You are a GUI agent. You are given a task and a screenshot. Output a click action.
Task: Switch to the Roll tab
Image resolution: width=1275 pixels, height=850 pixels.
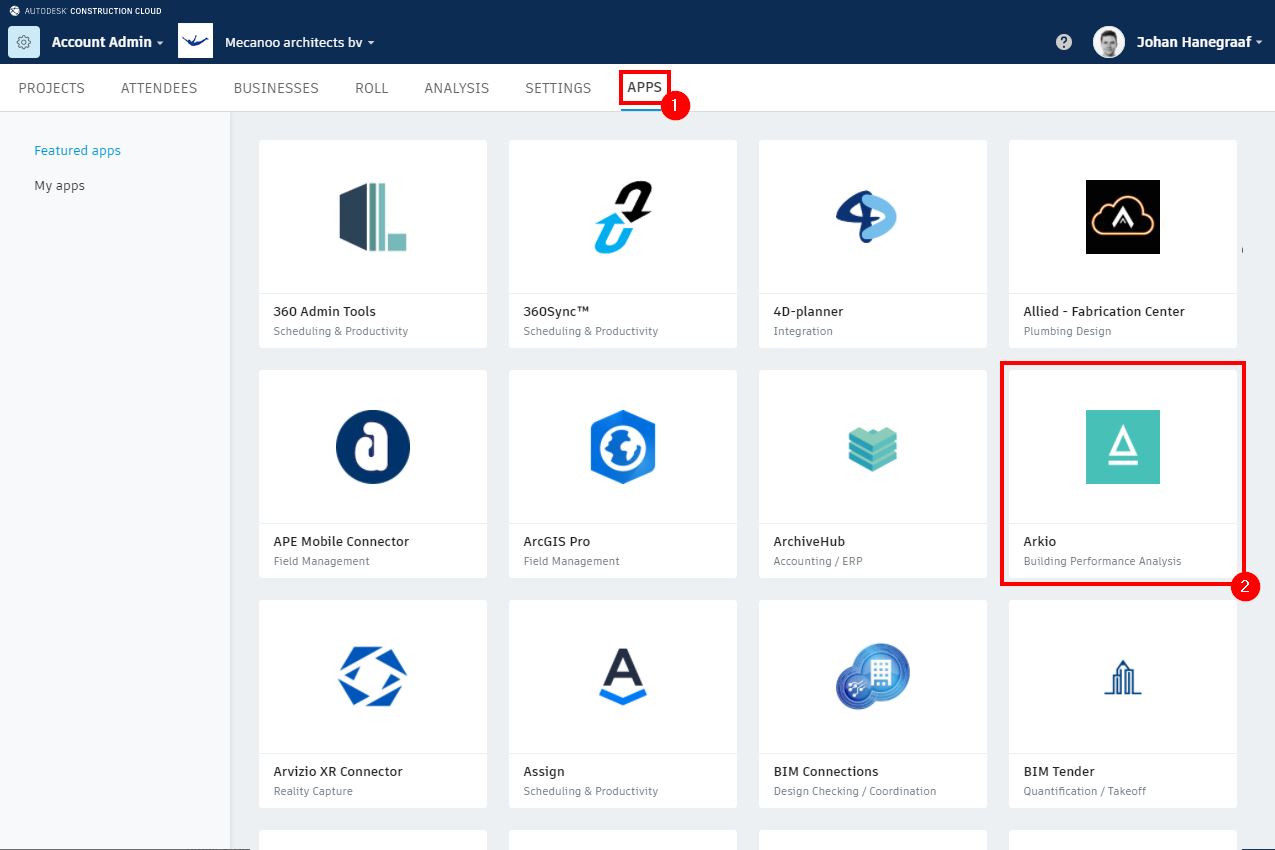[x=372, y=88]
